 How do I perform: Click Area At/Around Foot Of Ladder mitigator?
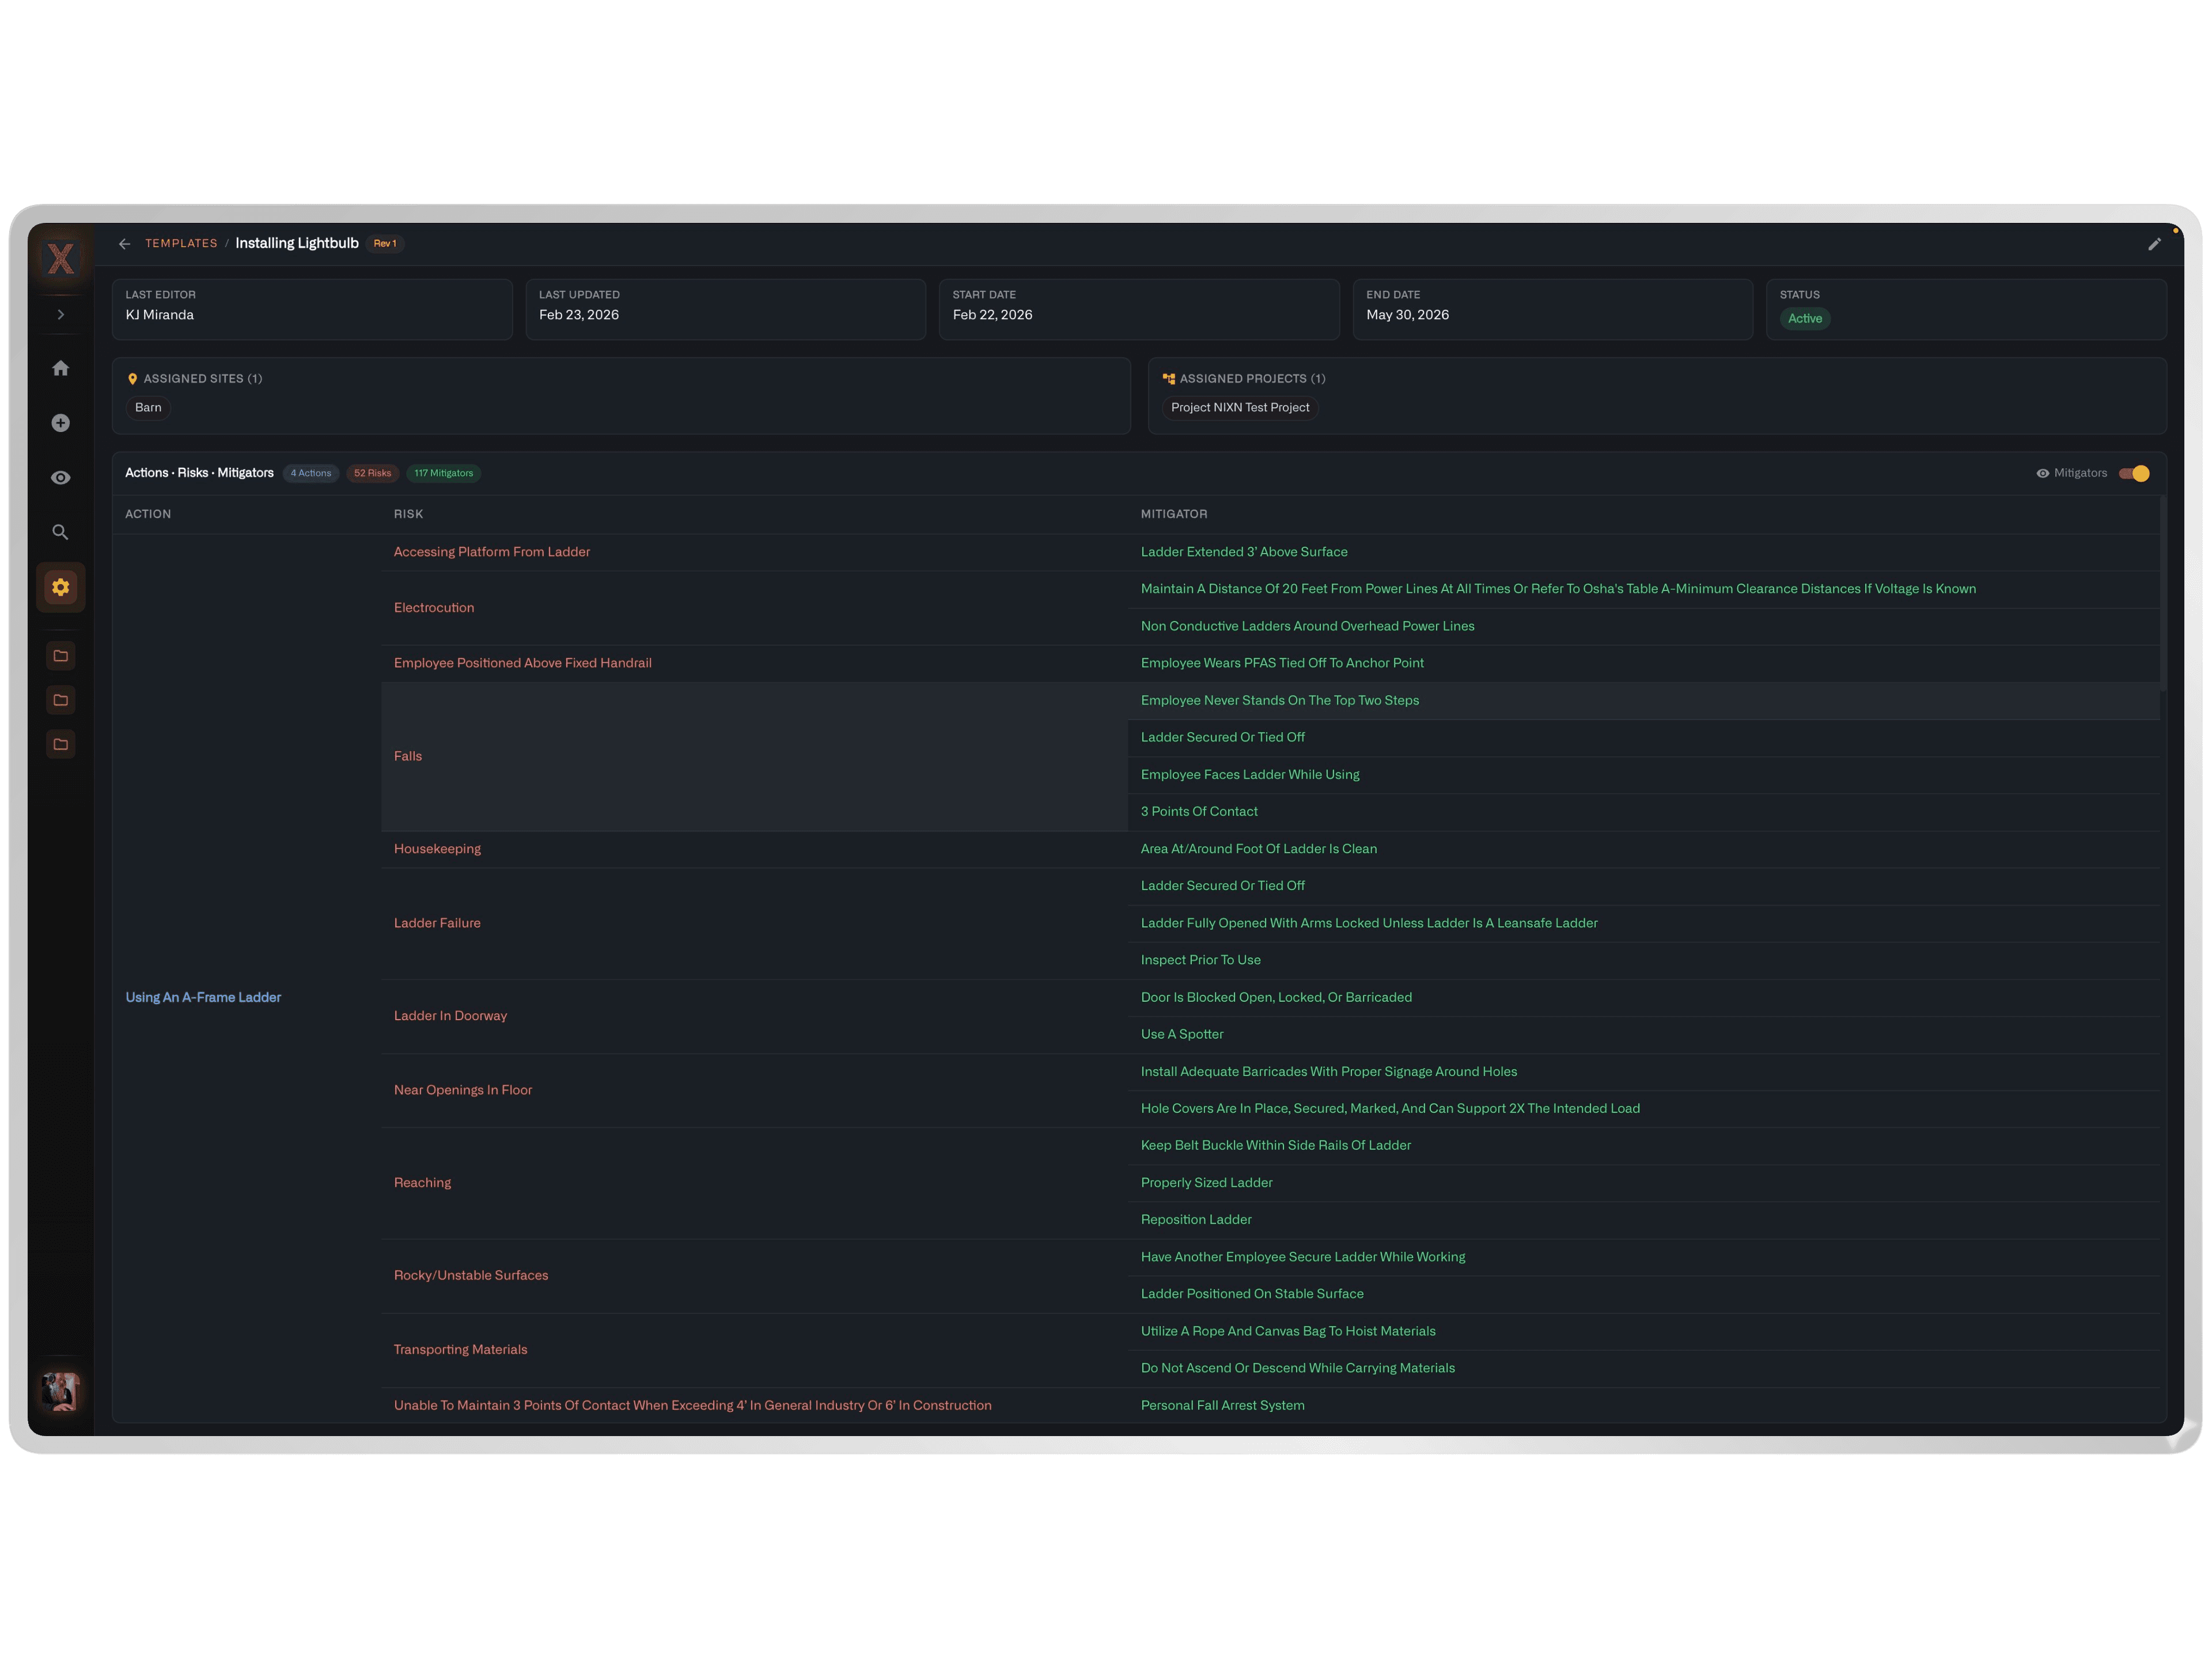tap(1259, 848)
